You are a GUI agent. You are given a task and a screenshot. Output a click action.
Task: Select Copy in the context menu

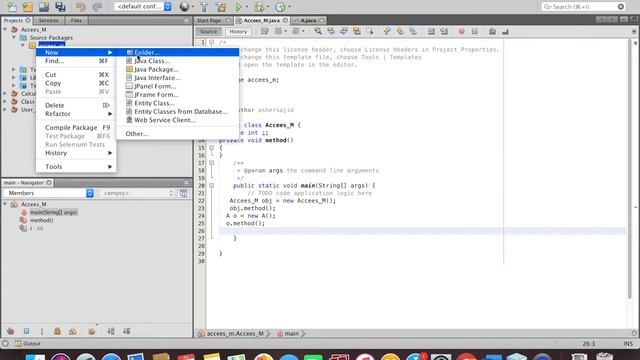[x=76, y=83]
